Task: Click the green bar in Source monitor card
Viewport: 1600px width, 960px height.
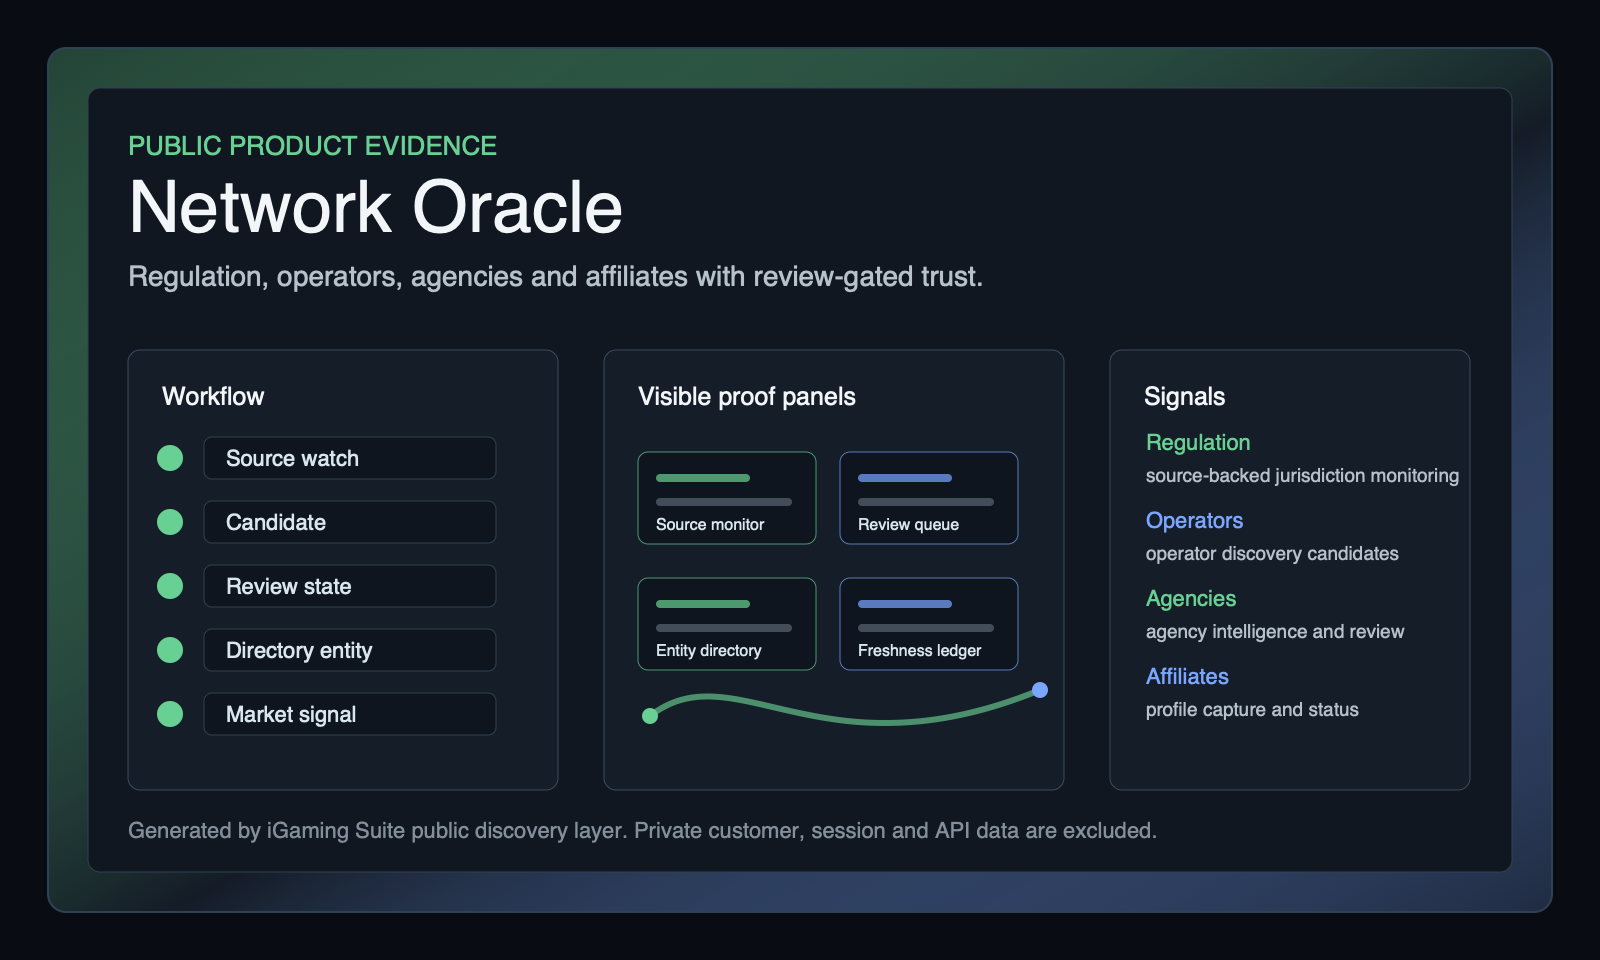Action: [x=703, y=478]
